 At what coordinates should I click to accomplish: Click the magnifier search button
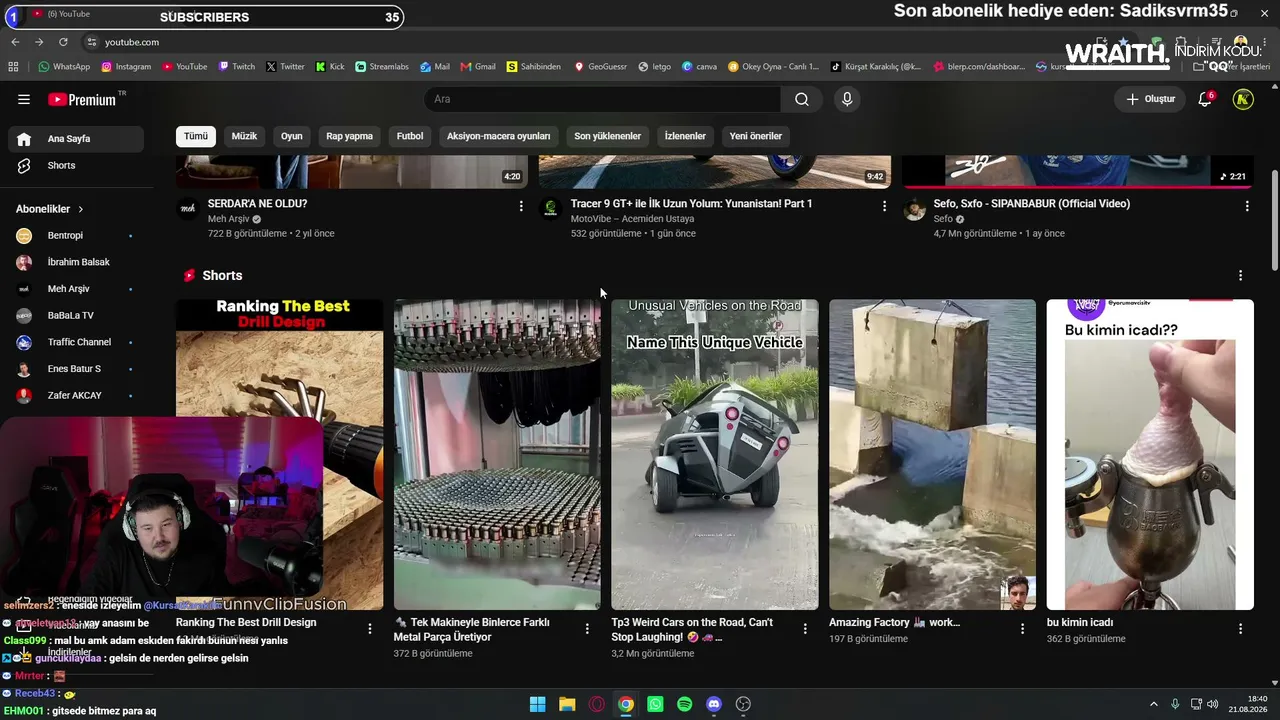pos(802,99)
